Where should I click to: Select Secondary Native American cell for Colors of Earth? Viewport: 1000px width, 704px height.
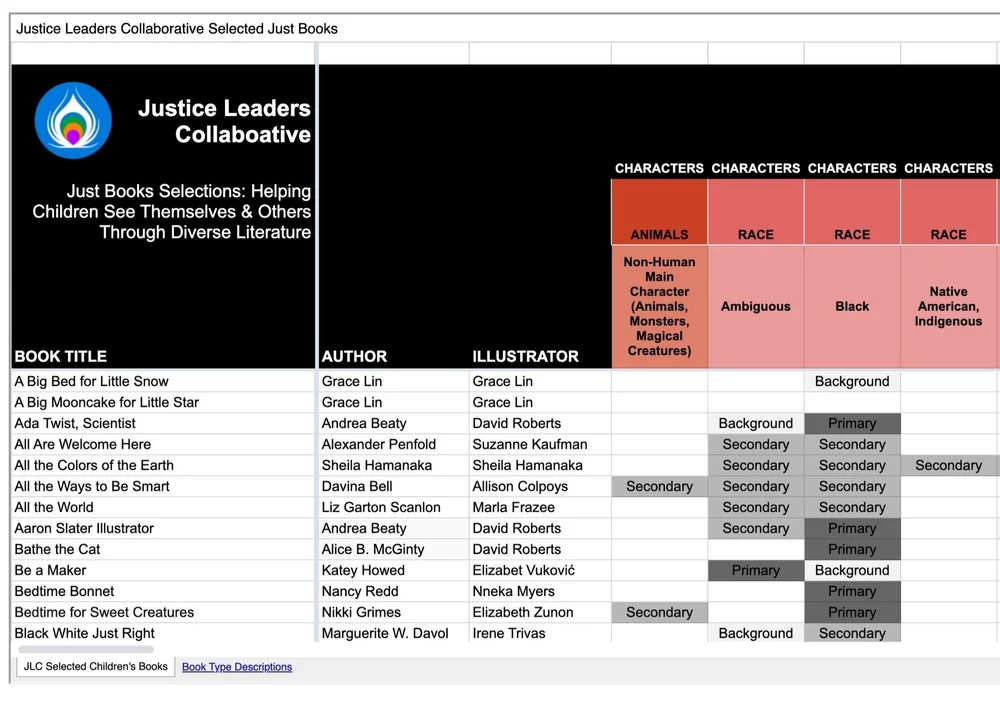pos(948,466)
